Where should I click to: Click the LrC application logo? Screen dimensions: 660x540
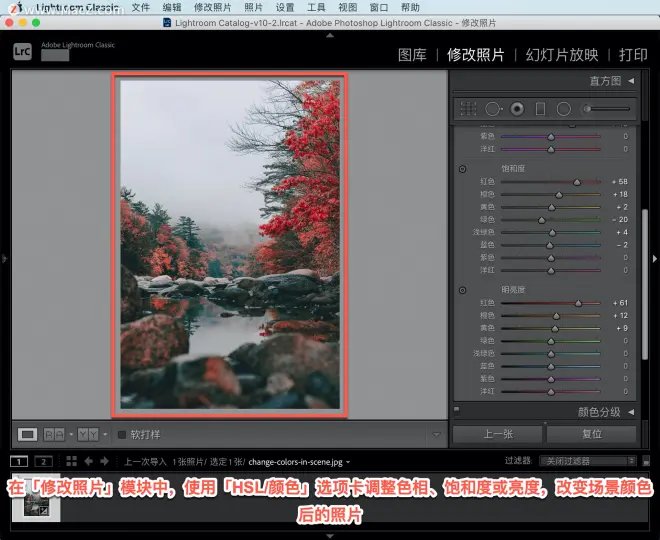[22, 51]
